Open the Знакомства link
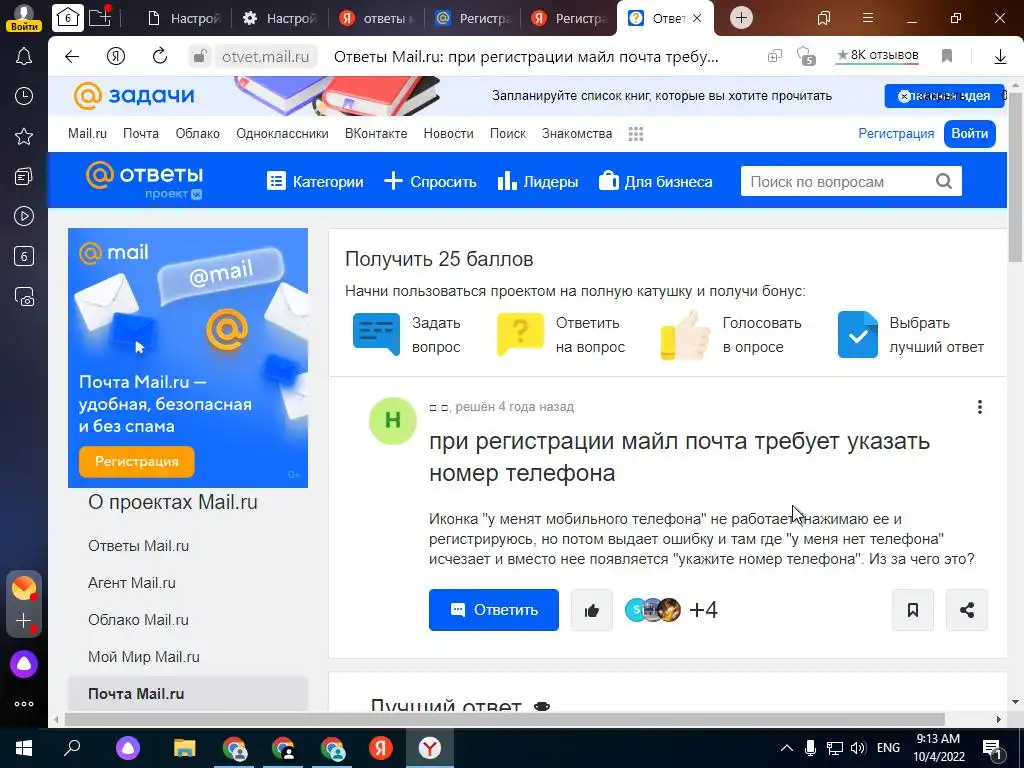1024x768 pixels. (x=577, y=133)
